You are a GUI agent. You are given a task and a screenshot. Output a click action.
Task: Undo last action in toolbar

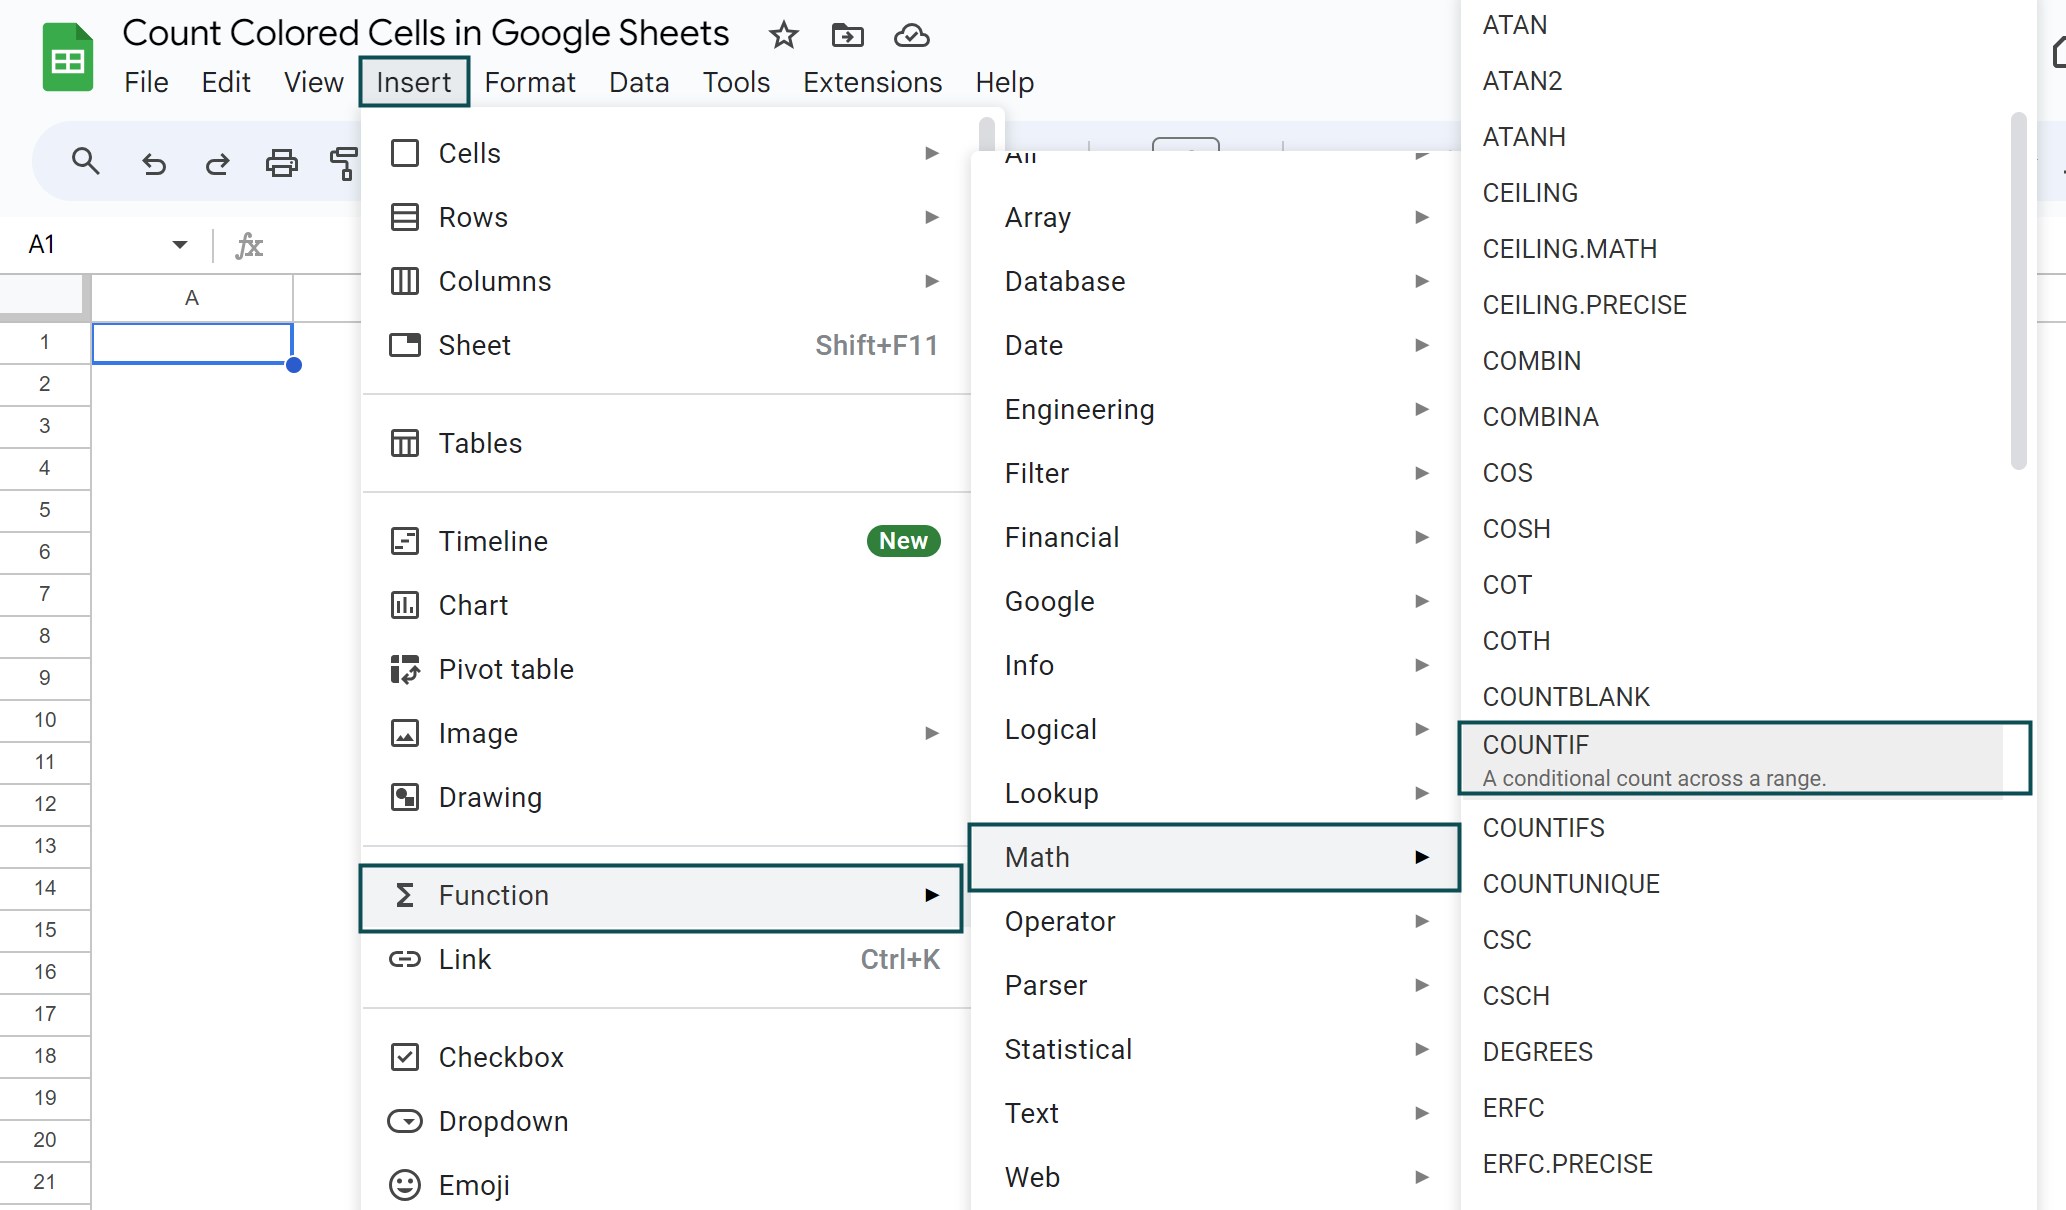pyautogui.click(x=153, y=163)
